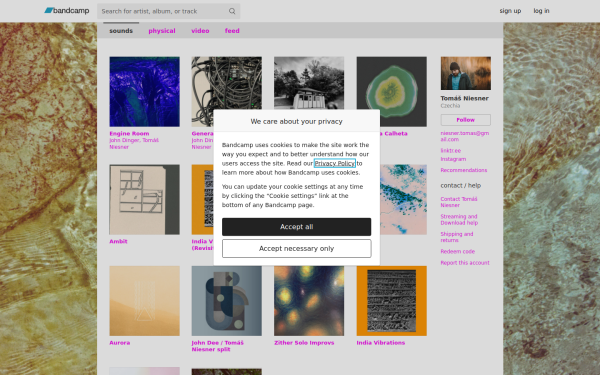600x375 pixels.
Task: Switch to the sounds tab
Action: click(x=121, y=31)
